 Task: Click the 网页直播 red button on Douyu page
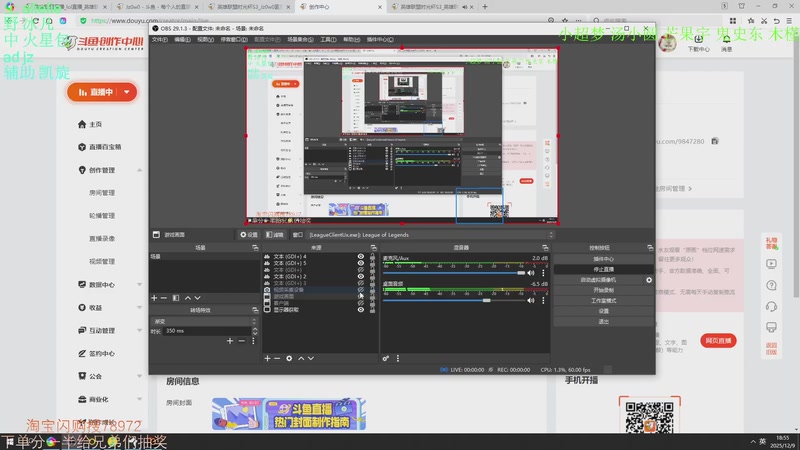tap(718, 341)
